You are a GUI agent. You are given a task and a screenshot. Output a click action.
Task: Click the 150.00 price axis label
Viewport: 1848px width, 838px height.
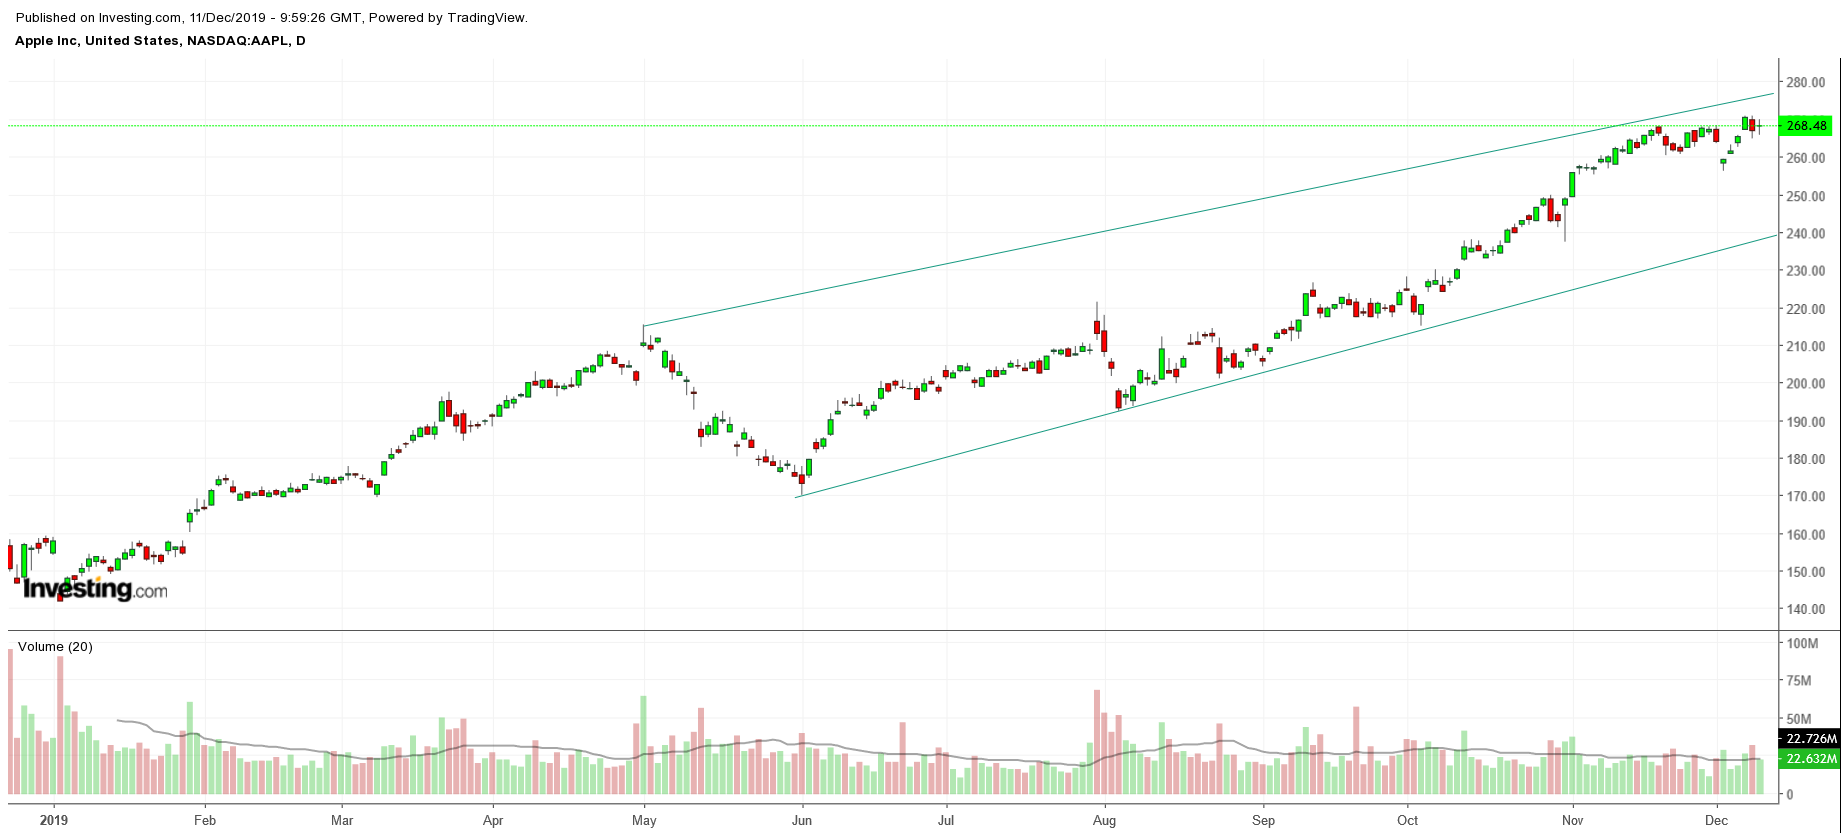(x=1806, y=572)
